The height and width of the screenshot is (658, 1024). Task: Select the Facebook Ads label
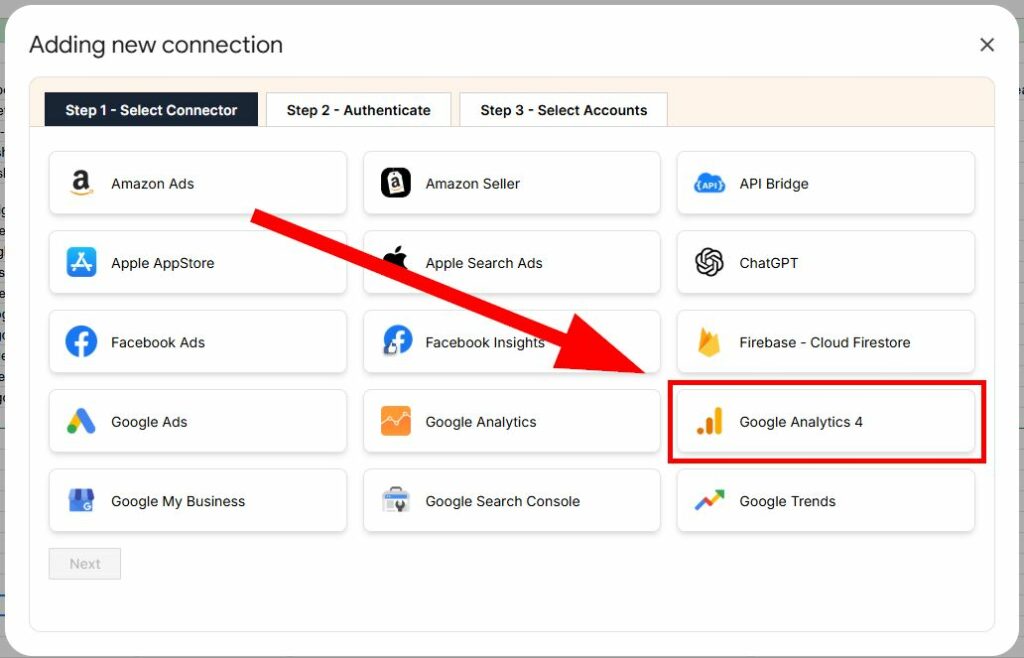tap(158, 342)
